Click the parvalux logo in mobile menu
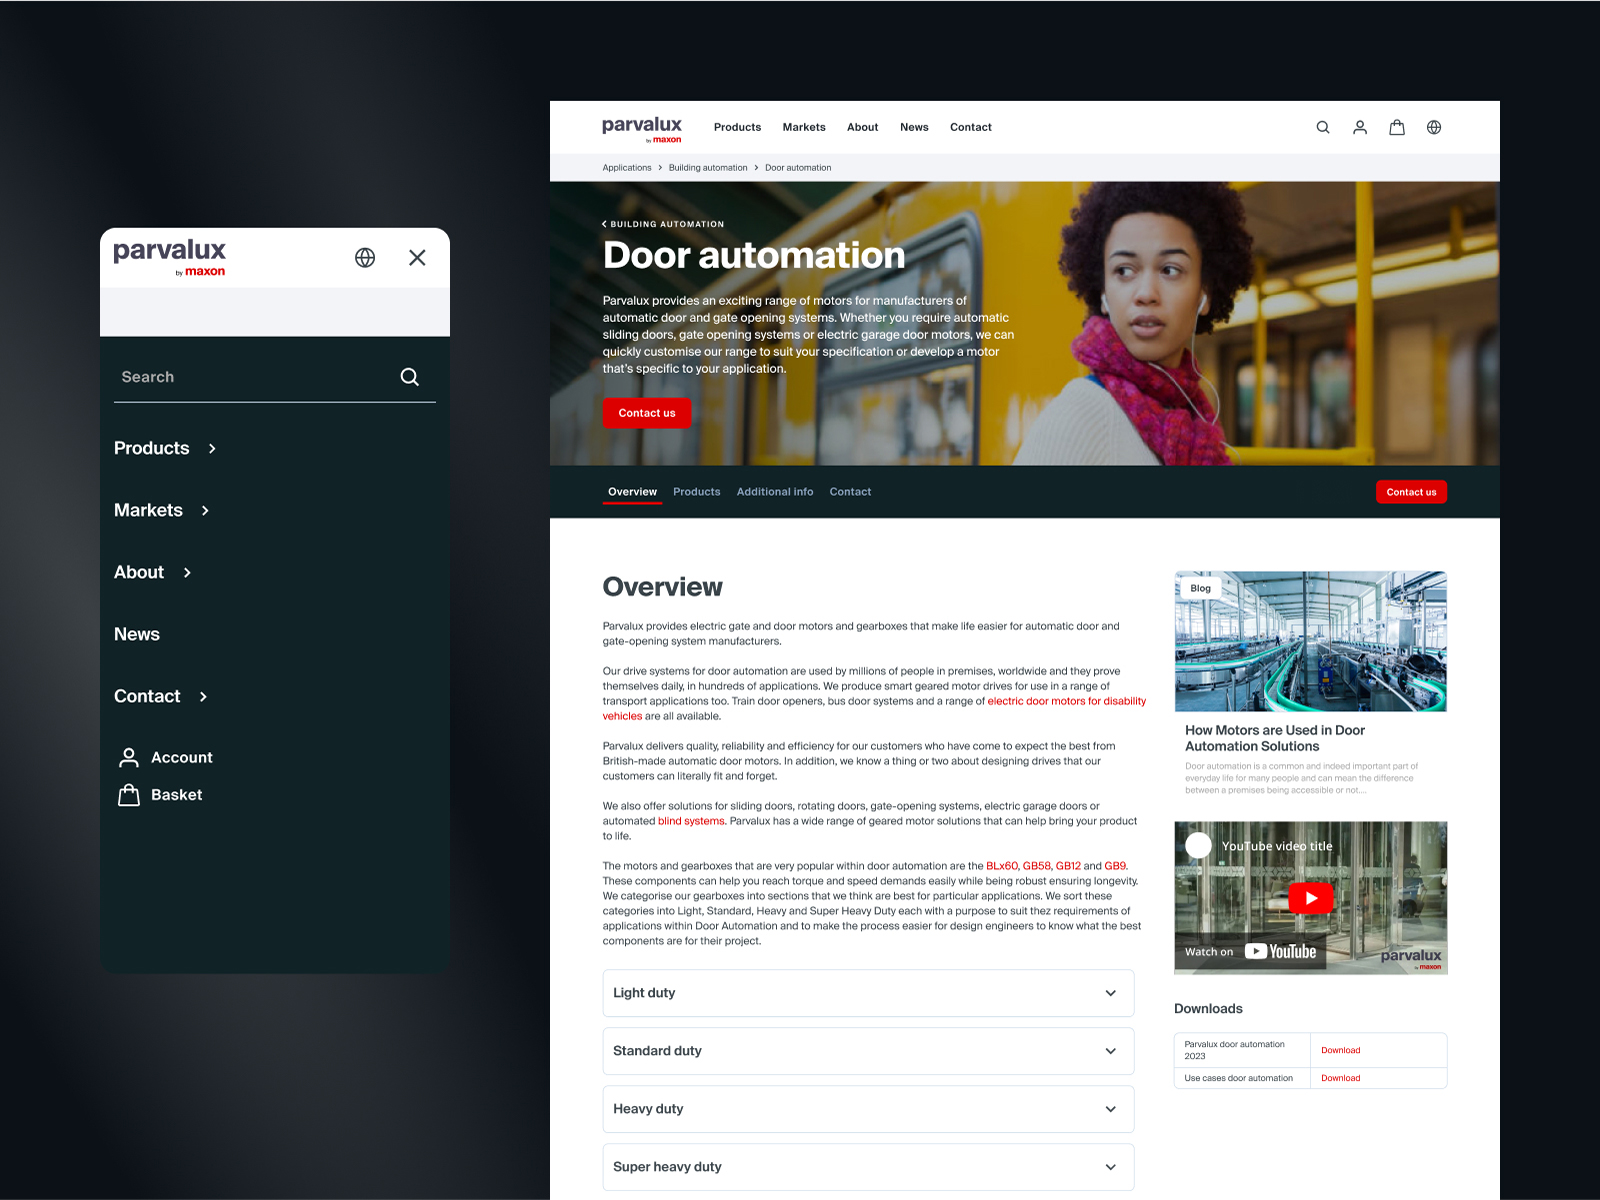The image size is (1600, 1200). (169, 257)
